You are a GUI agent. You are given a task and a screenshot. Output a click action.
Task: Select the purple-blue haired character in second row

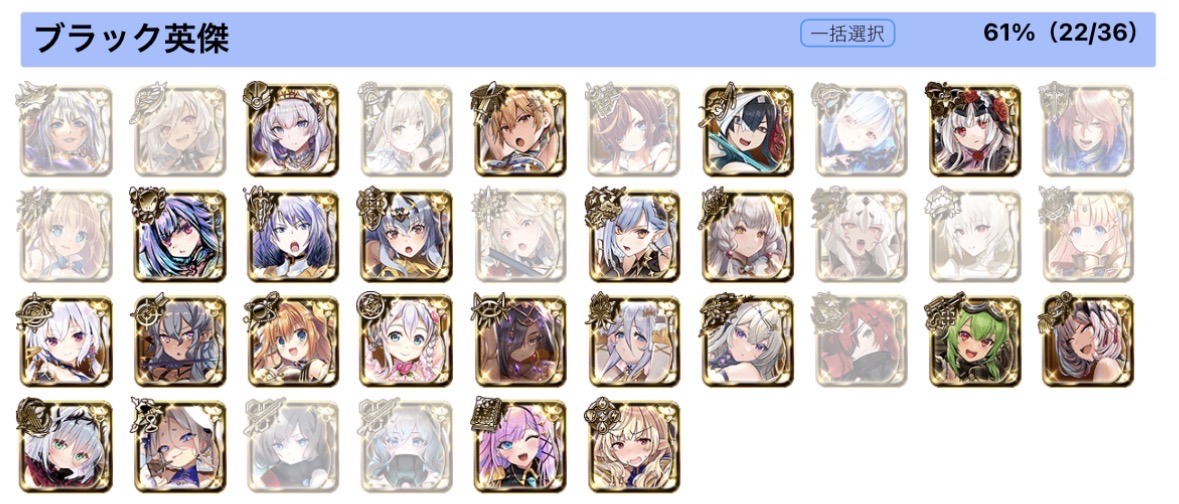click(179, 235)
